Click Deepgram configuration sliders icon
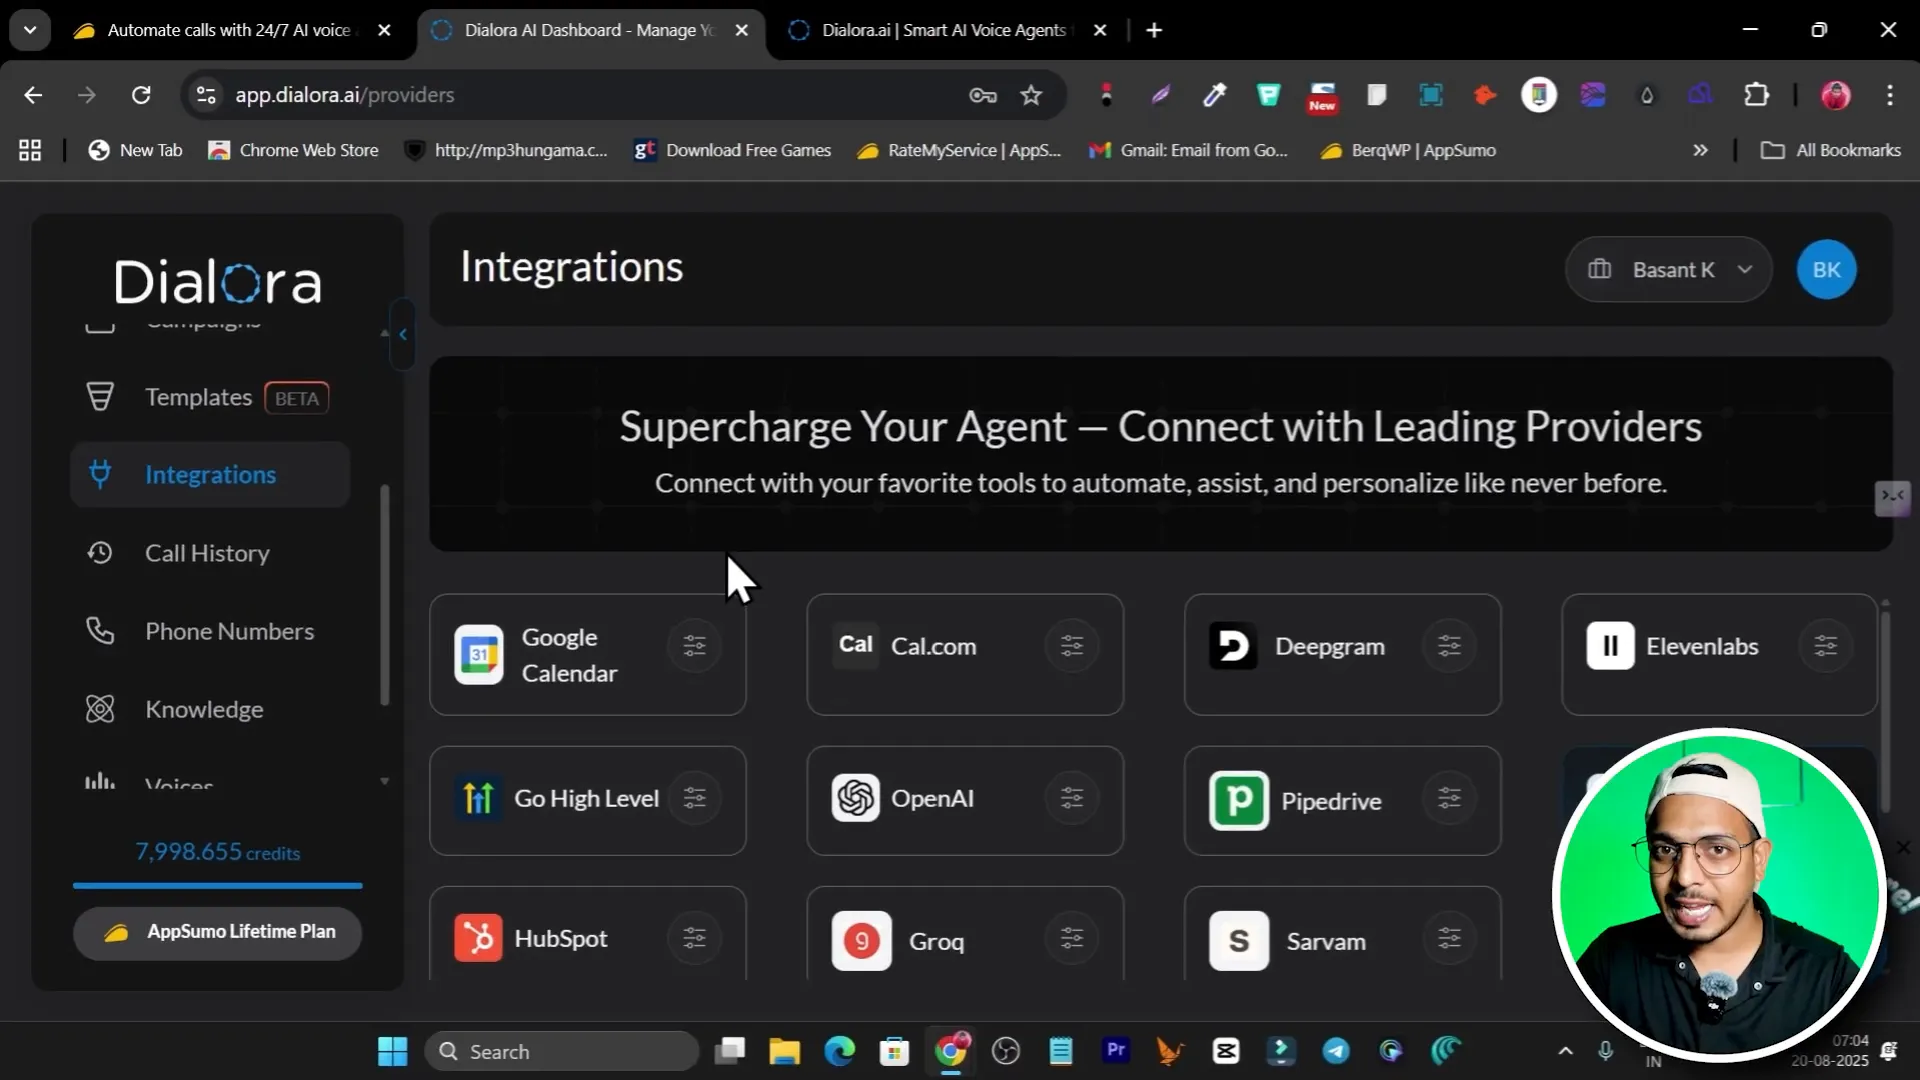Viewport: 1920px width, 1080px height. click(x=1449, y=646)
